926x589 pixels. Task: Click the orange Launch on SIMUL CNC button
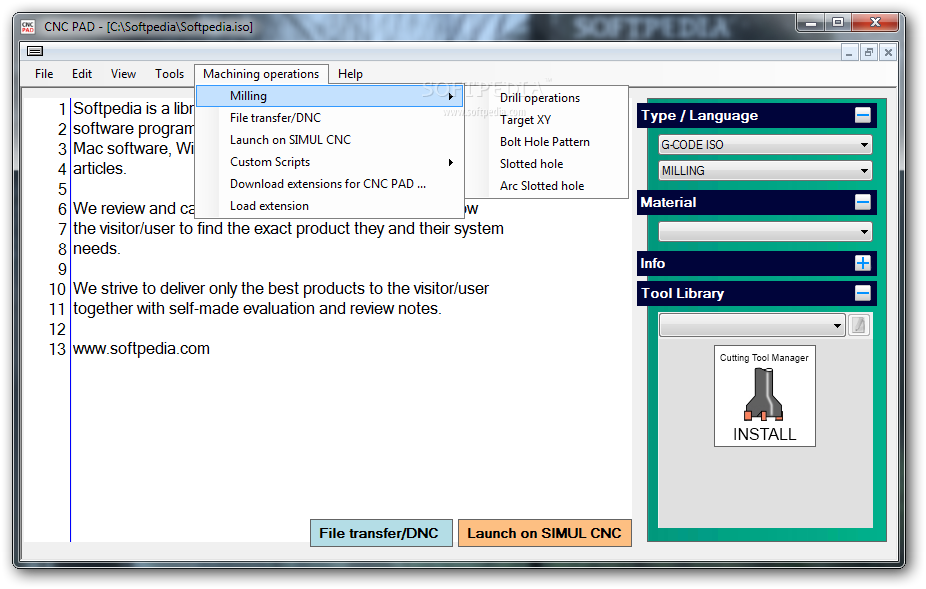(544, 533)
